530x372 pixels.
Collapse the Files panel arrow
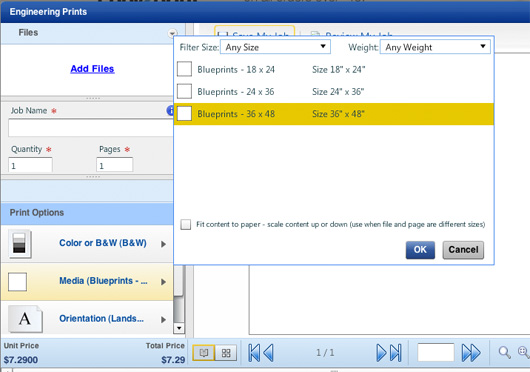[x=172, y=33]
